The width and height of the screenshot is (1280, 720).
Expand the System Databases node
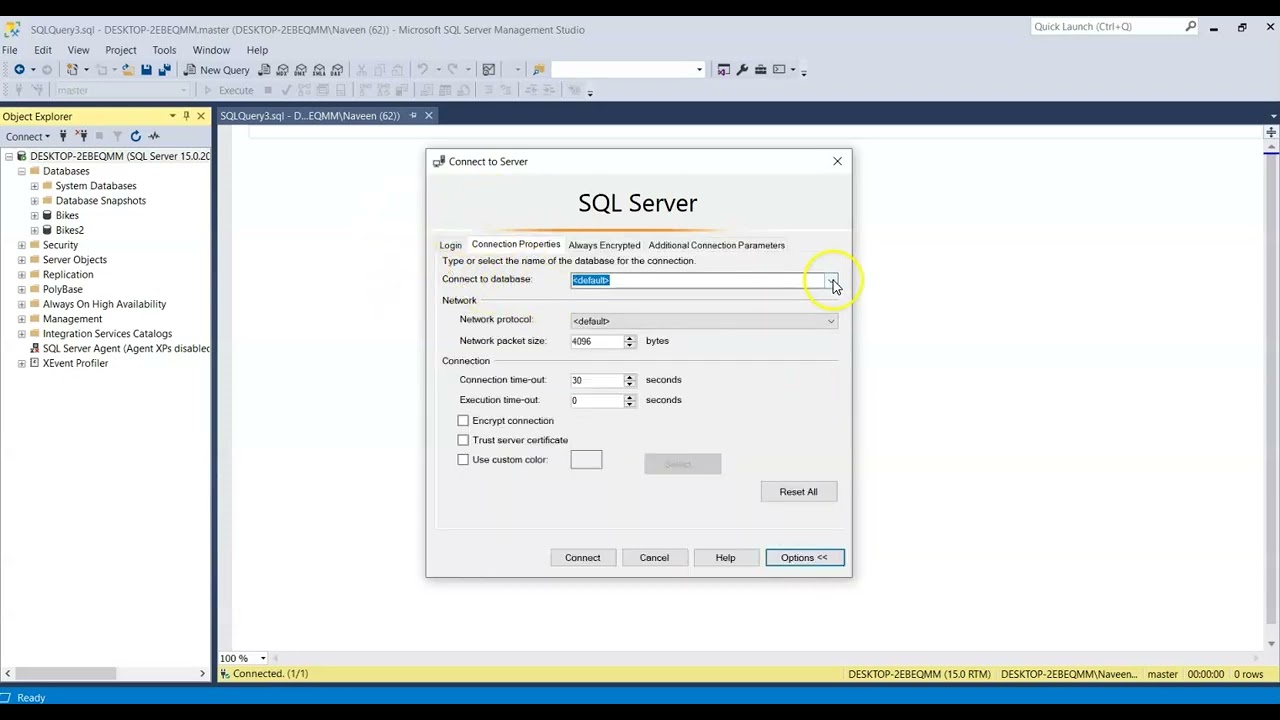point(34,186)
